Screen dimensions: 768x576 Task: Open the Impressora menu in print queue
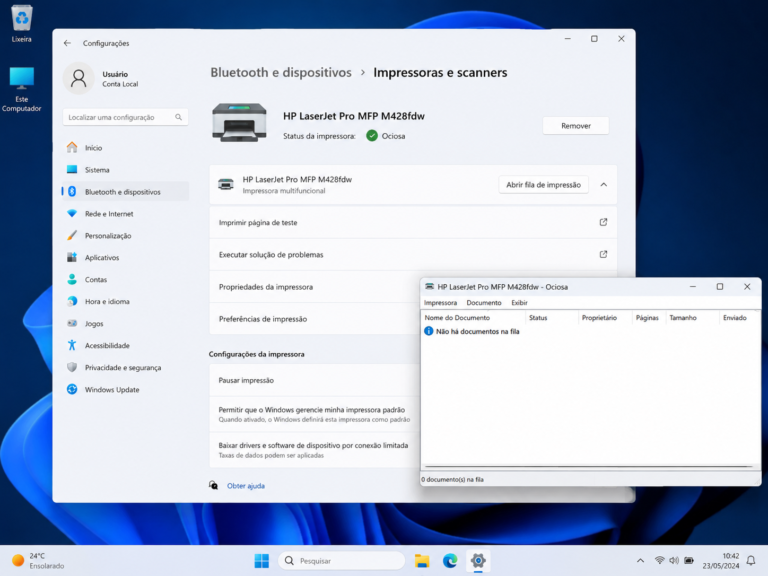click(x=440, y=303)
